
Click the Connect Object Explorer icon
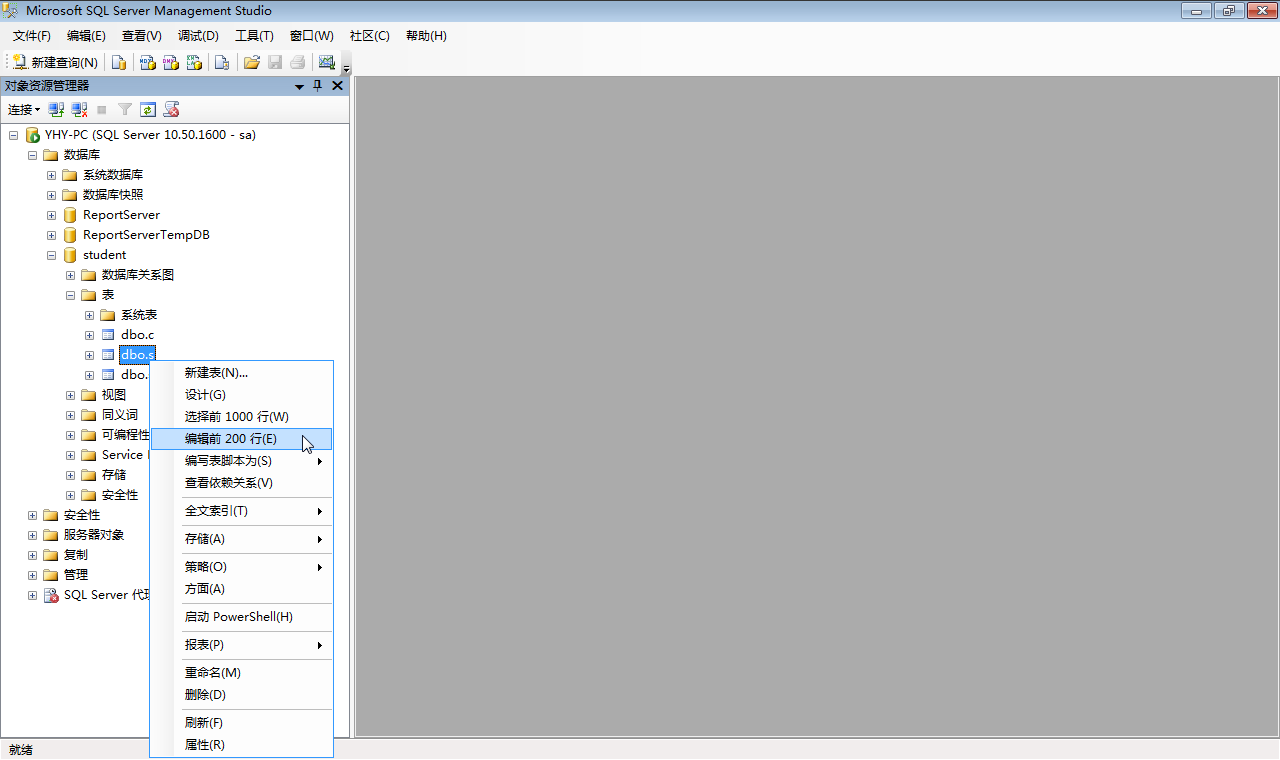coord(57,109)
